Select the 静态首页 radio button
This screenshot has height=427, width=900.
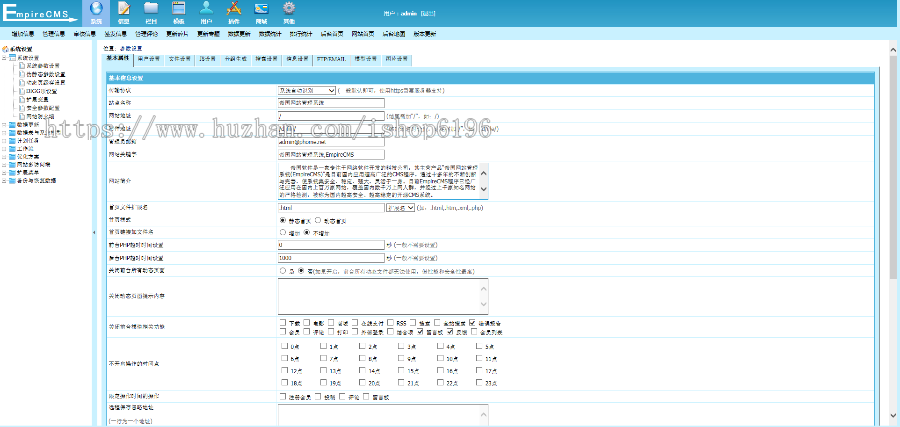282,220
